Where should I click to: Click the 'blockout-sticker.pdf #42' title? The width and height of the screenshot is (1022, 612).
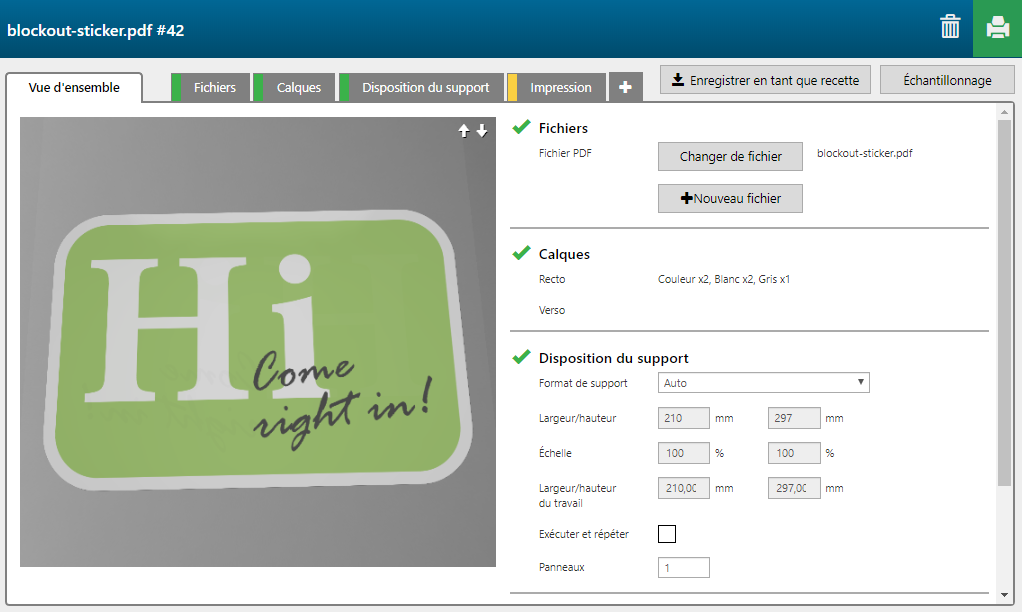(x=96, y=30)
